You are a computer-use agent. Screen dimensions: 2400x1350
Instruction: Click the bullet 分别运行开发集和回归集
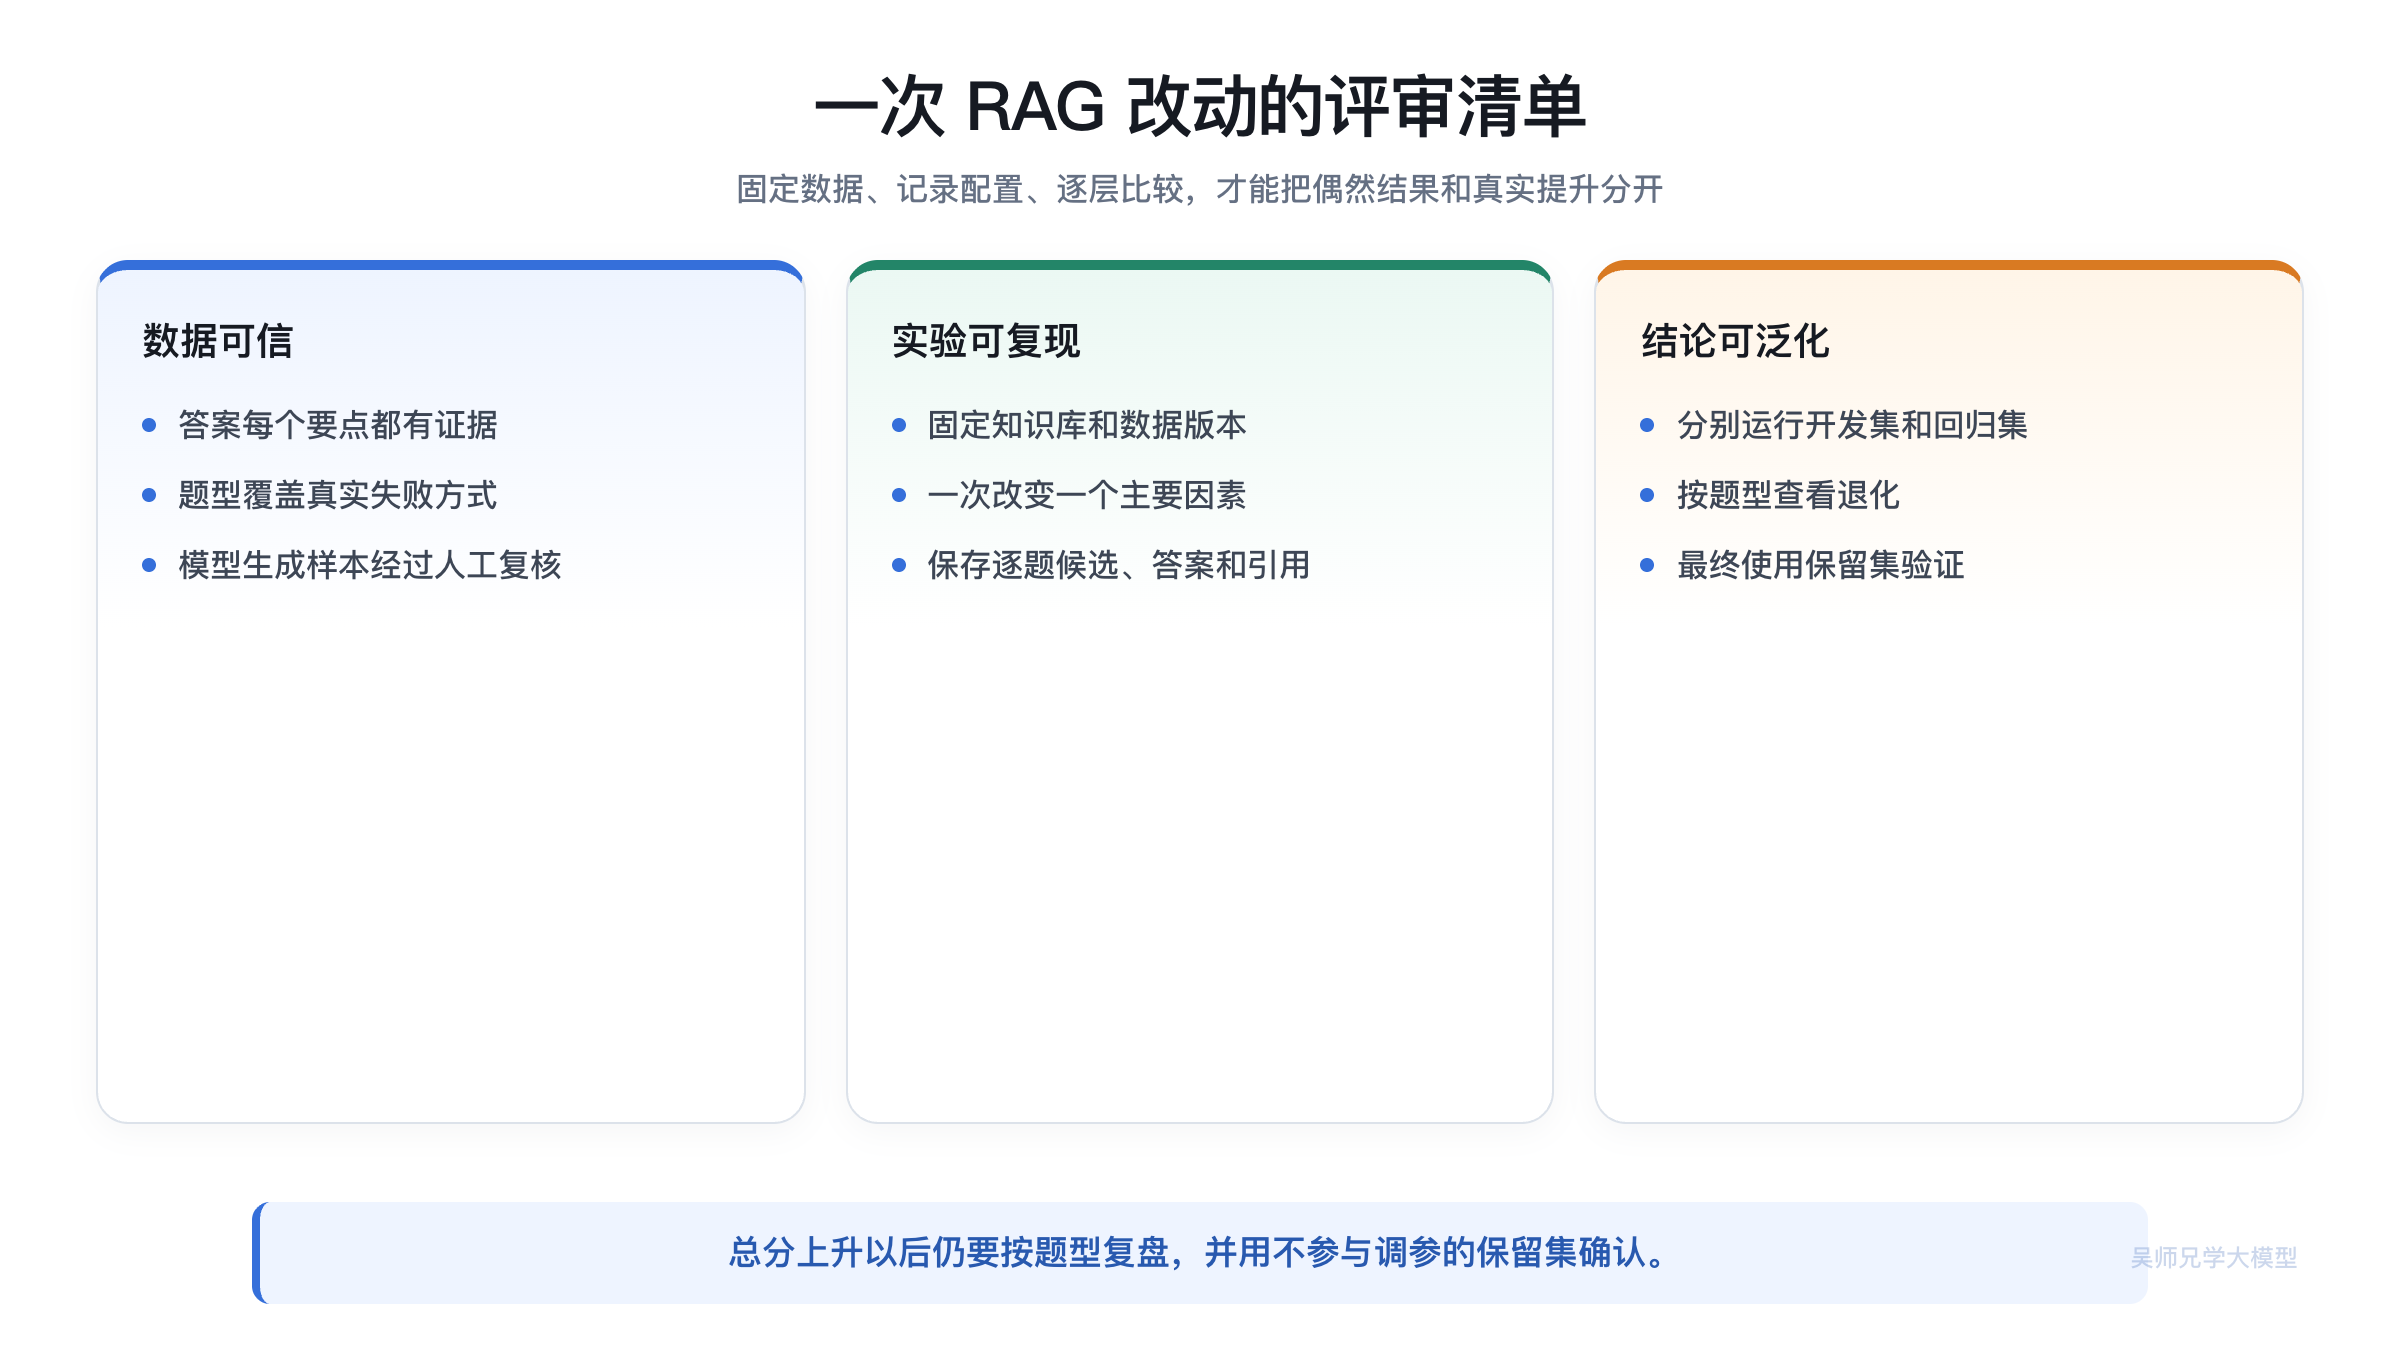point(1852,425)
